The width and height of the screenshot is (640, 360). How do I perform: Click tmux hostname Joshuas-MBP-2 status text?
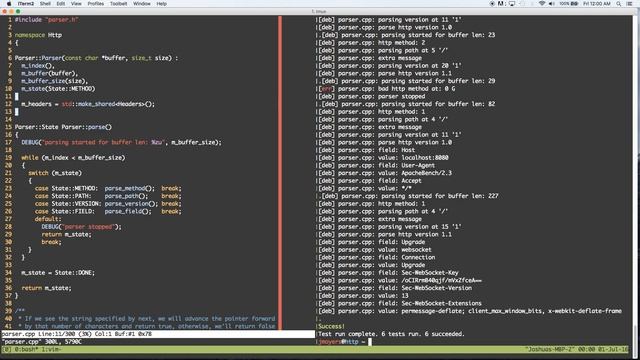[x=551, y=349]
